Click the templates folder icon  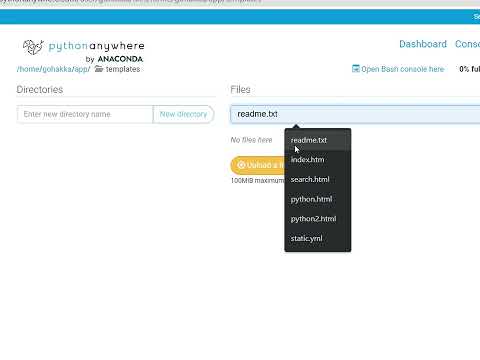pos(99,69)
